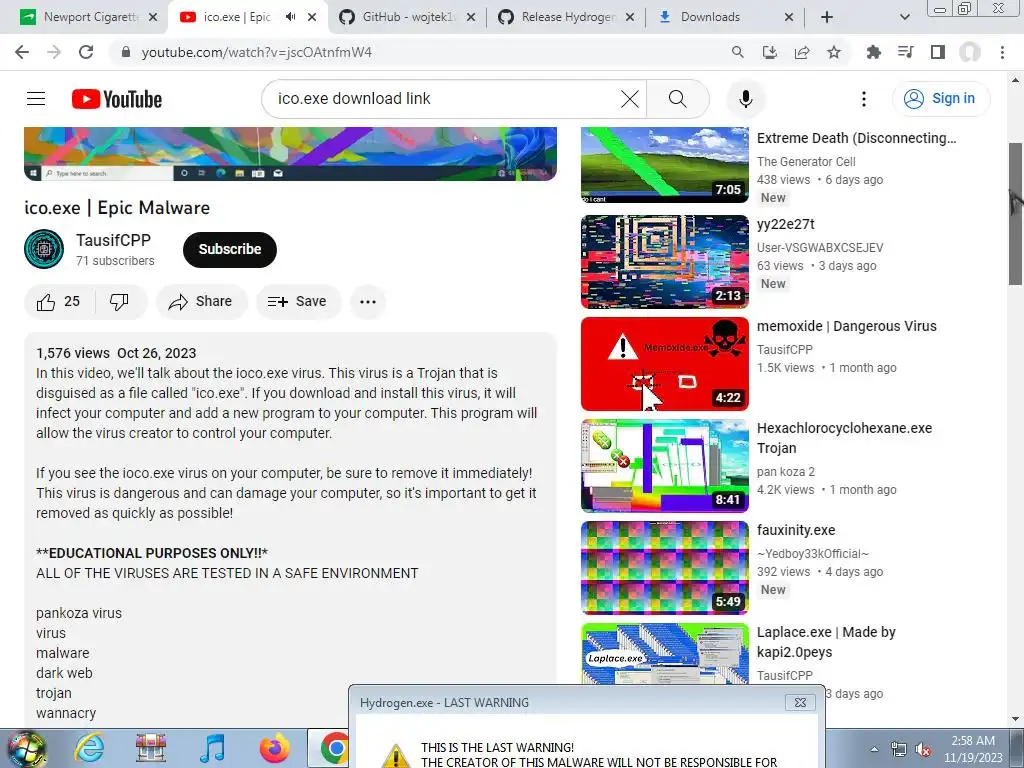
Task: Open the media control icon in toolbar
Action: (905, 52)
